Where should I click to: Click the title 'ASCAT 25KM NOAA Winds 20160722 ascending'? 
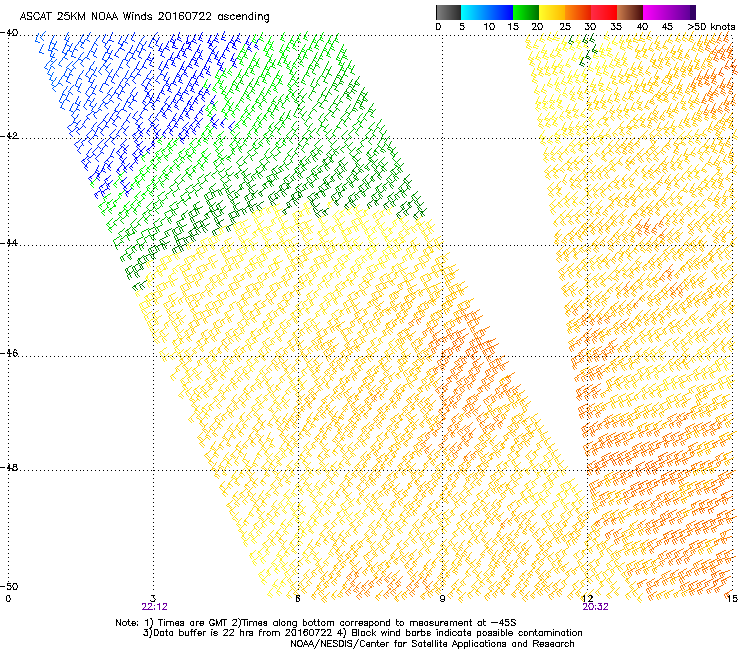pyautogui.click(x=144, y=17)
